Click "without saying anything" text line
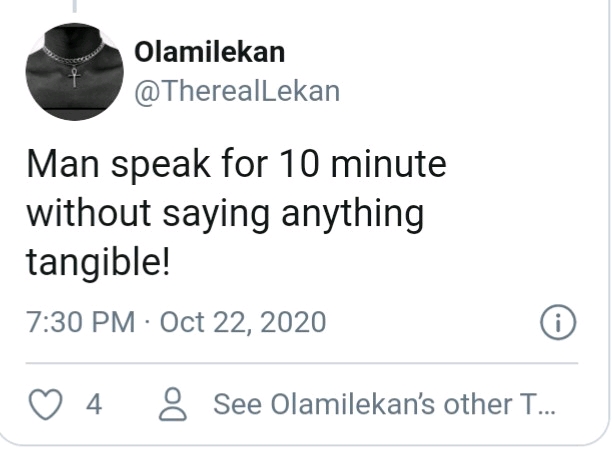The width and height of the screenshot is (614, 460). click(226, 213)
